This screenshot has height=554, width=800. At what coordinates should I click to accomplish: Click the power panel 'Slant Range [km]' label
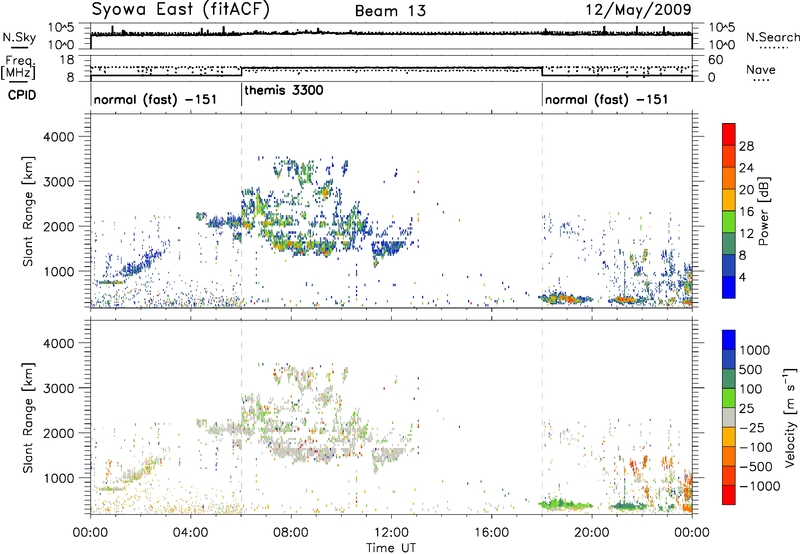click(28, 211)
